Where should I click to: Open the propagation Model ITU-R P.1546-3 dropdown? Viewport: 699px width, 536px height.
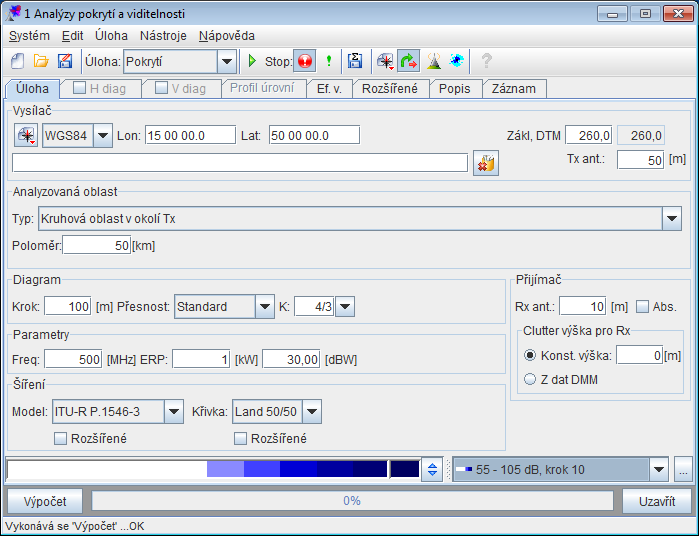[x=173, y=412]
